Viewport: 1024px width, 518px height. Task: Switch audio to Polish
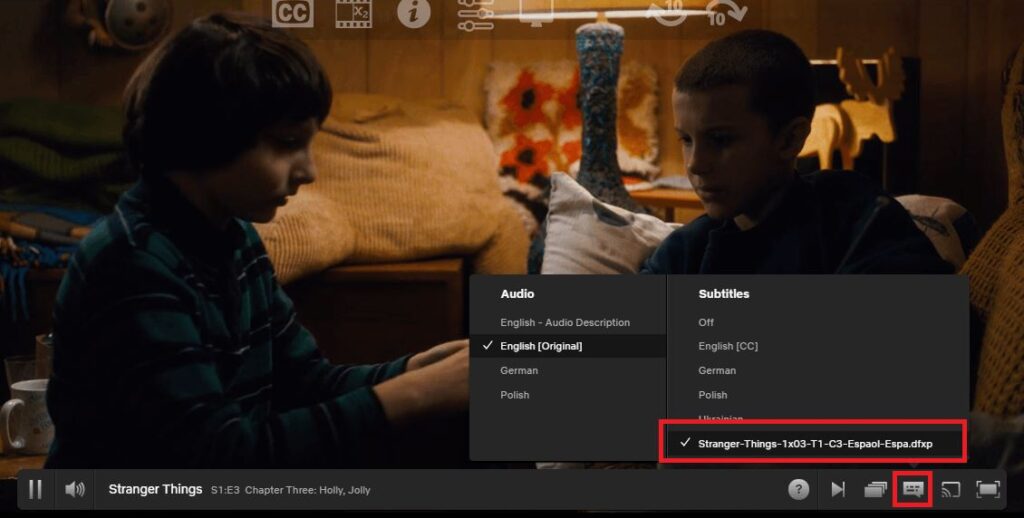click(x=515, y=395)
